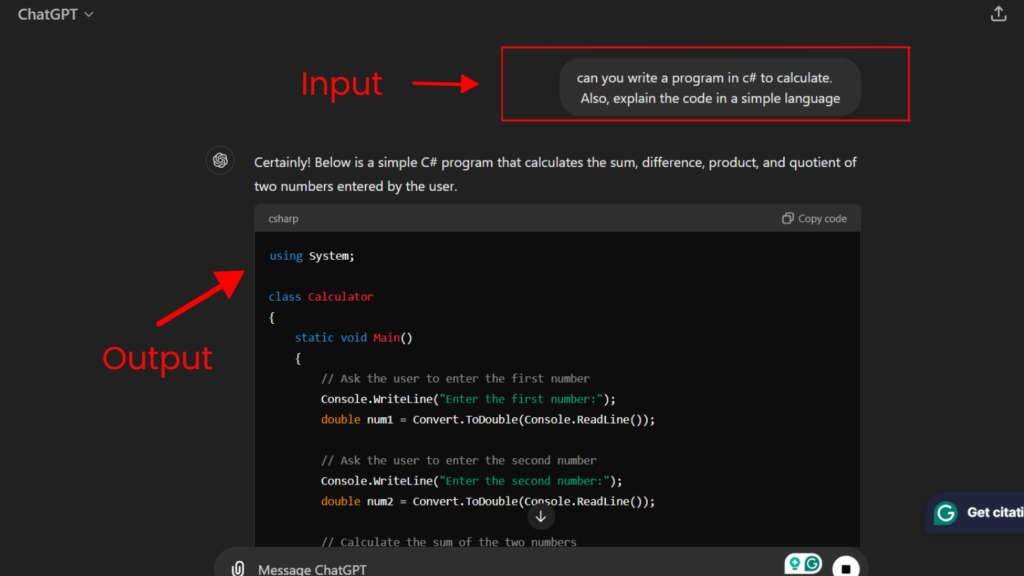Copy the csharp code block
Screen dimensions: 1024x576
click(814, 219)
